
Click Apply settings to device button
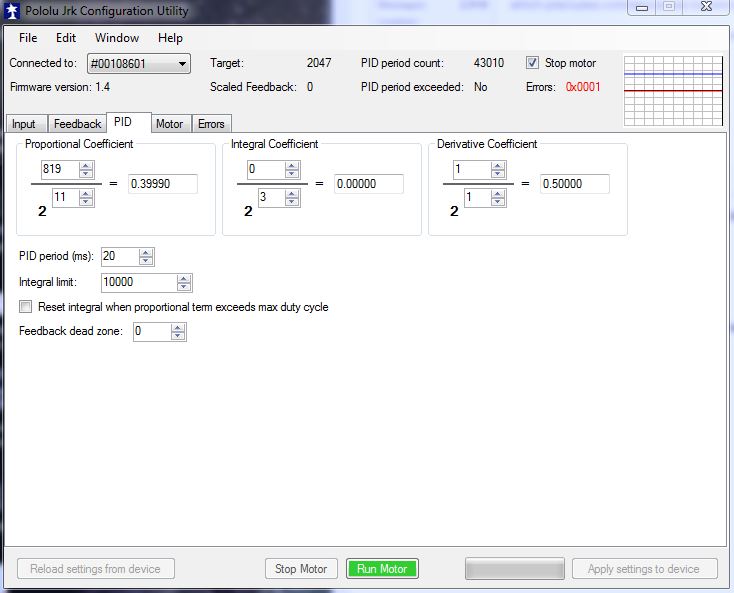pyautogui.click(x=644, y=569)
